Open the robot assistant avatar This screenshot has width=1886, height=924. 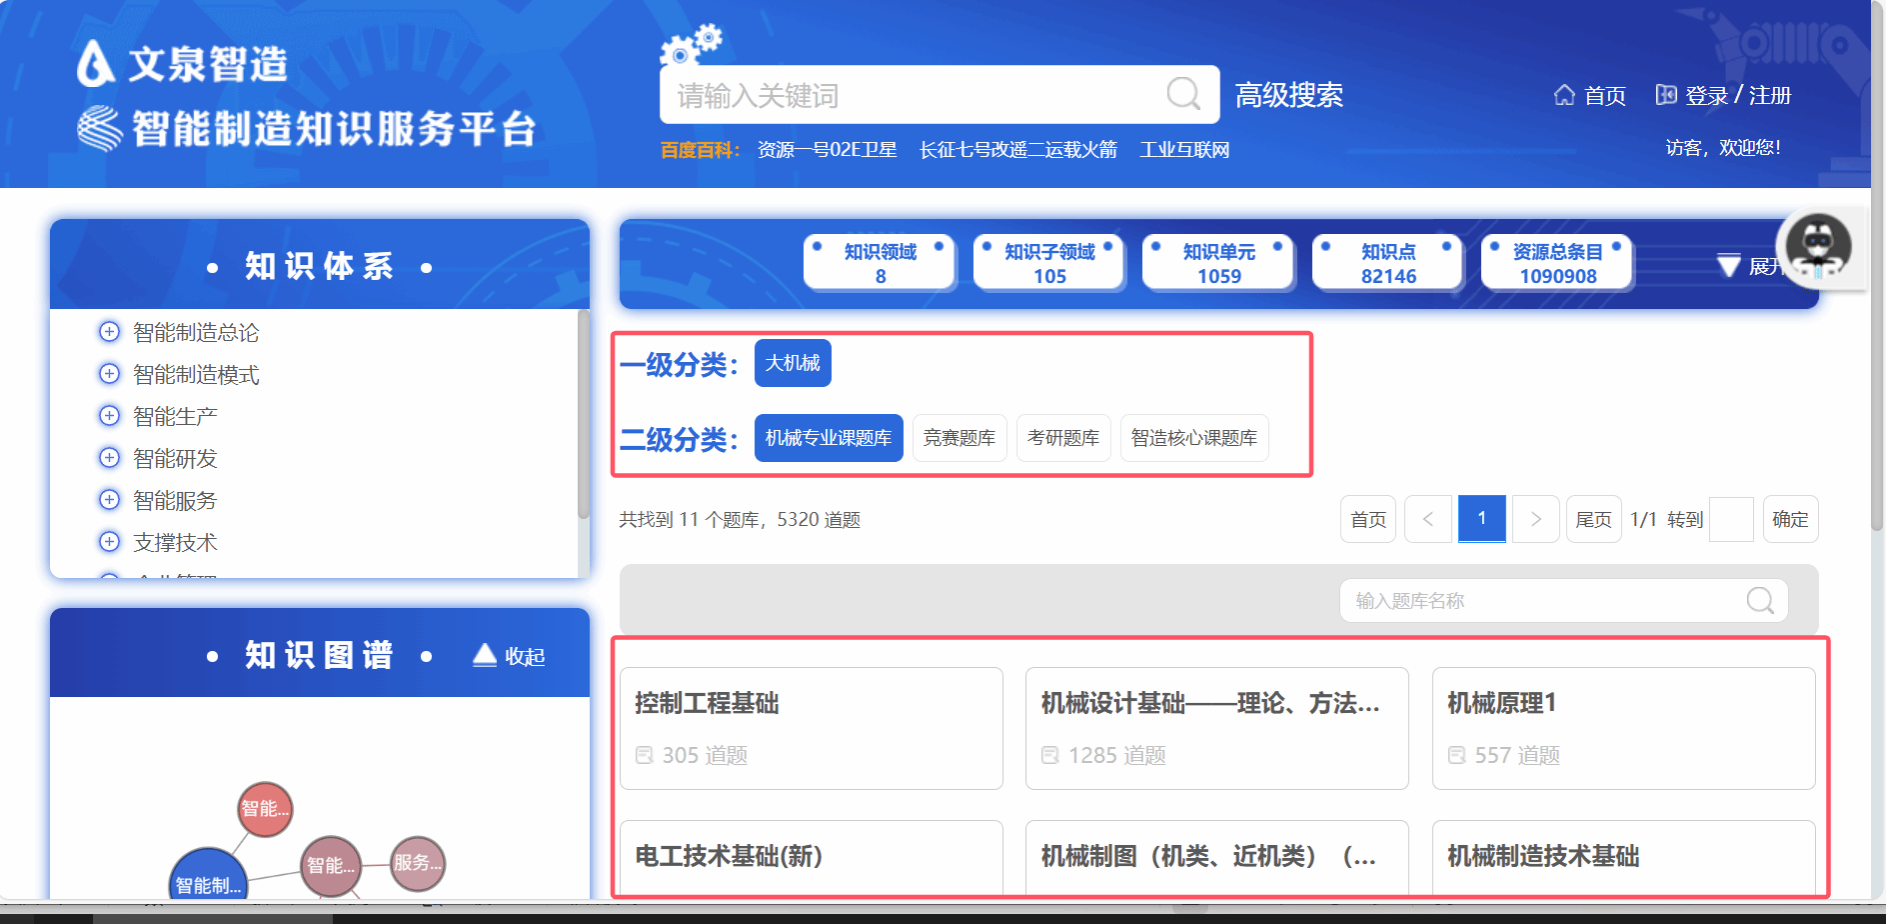point(1818,247)
